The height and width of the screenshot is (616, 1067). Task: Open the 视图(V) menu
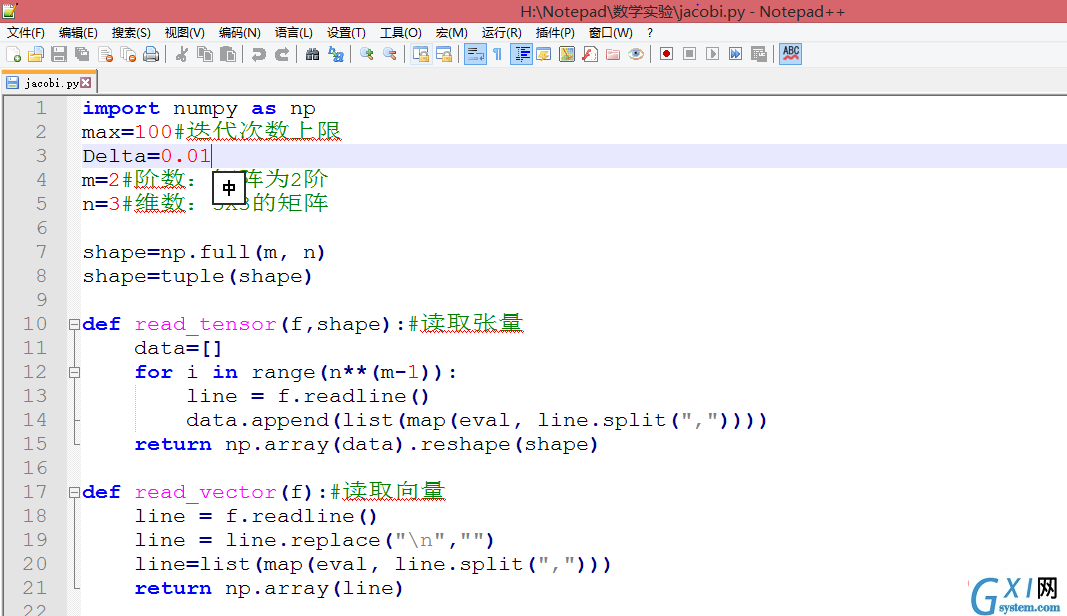(184, 33)
